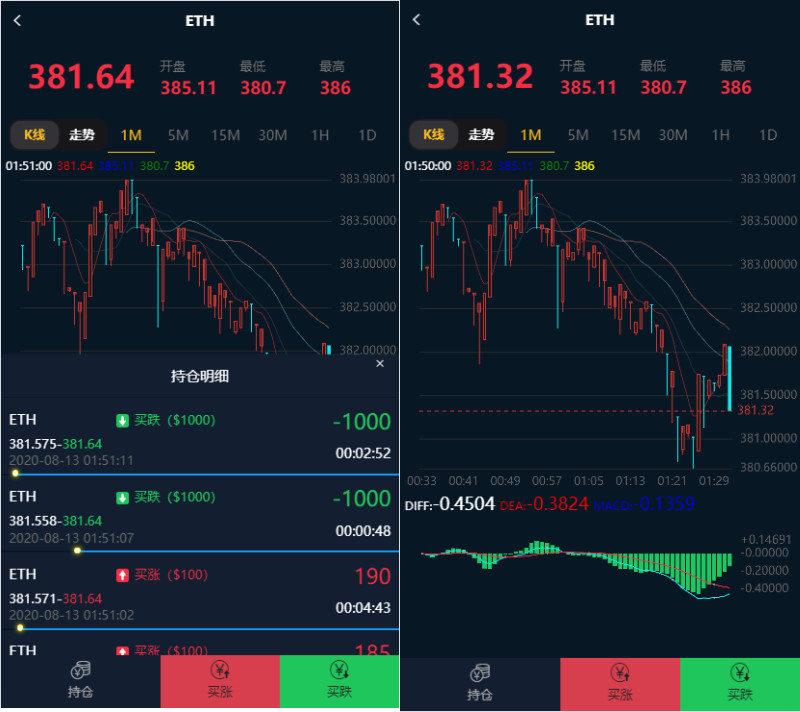This screenshot has width=800, height=712.
Task: Click 381.32 dashed price marker label
Action: 756,410
